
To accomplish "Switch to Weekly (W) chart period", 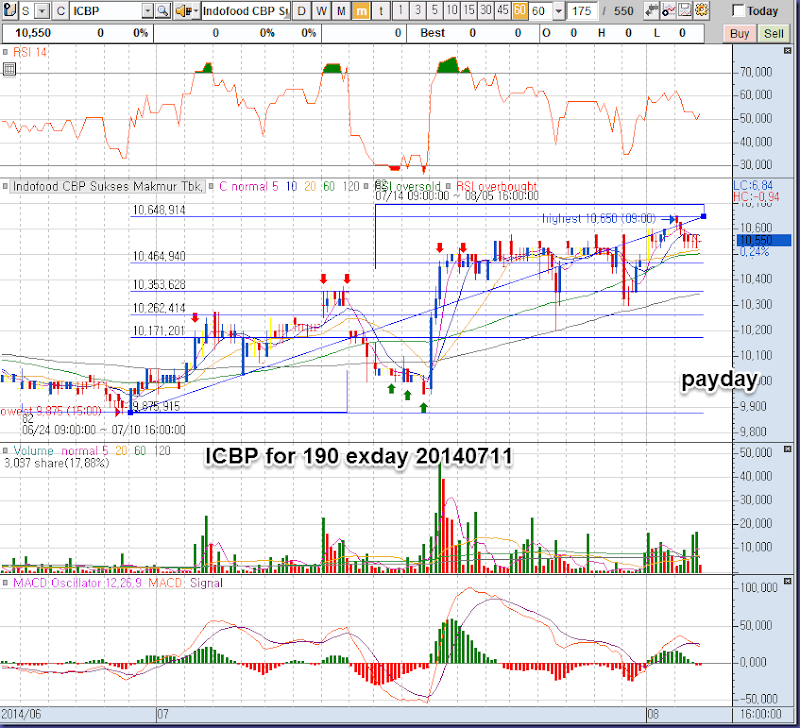I will (x=321, y=11).
